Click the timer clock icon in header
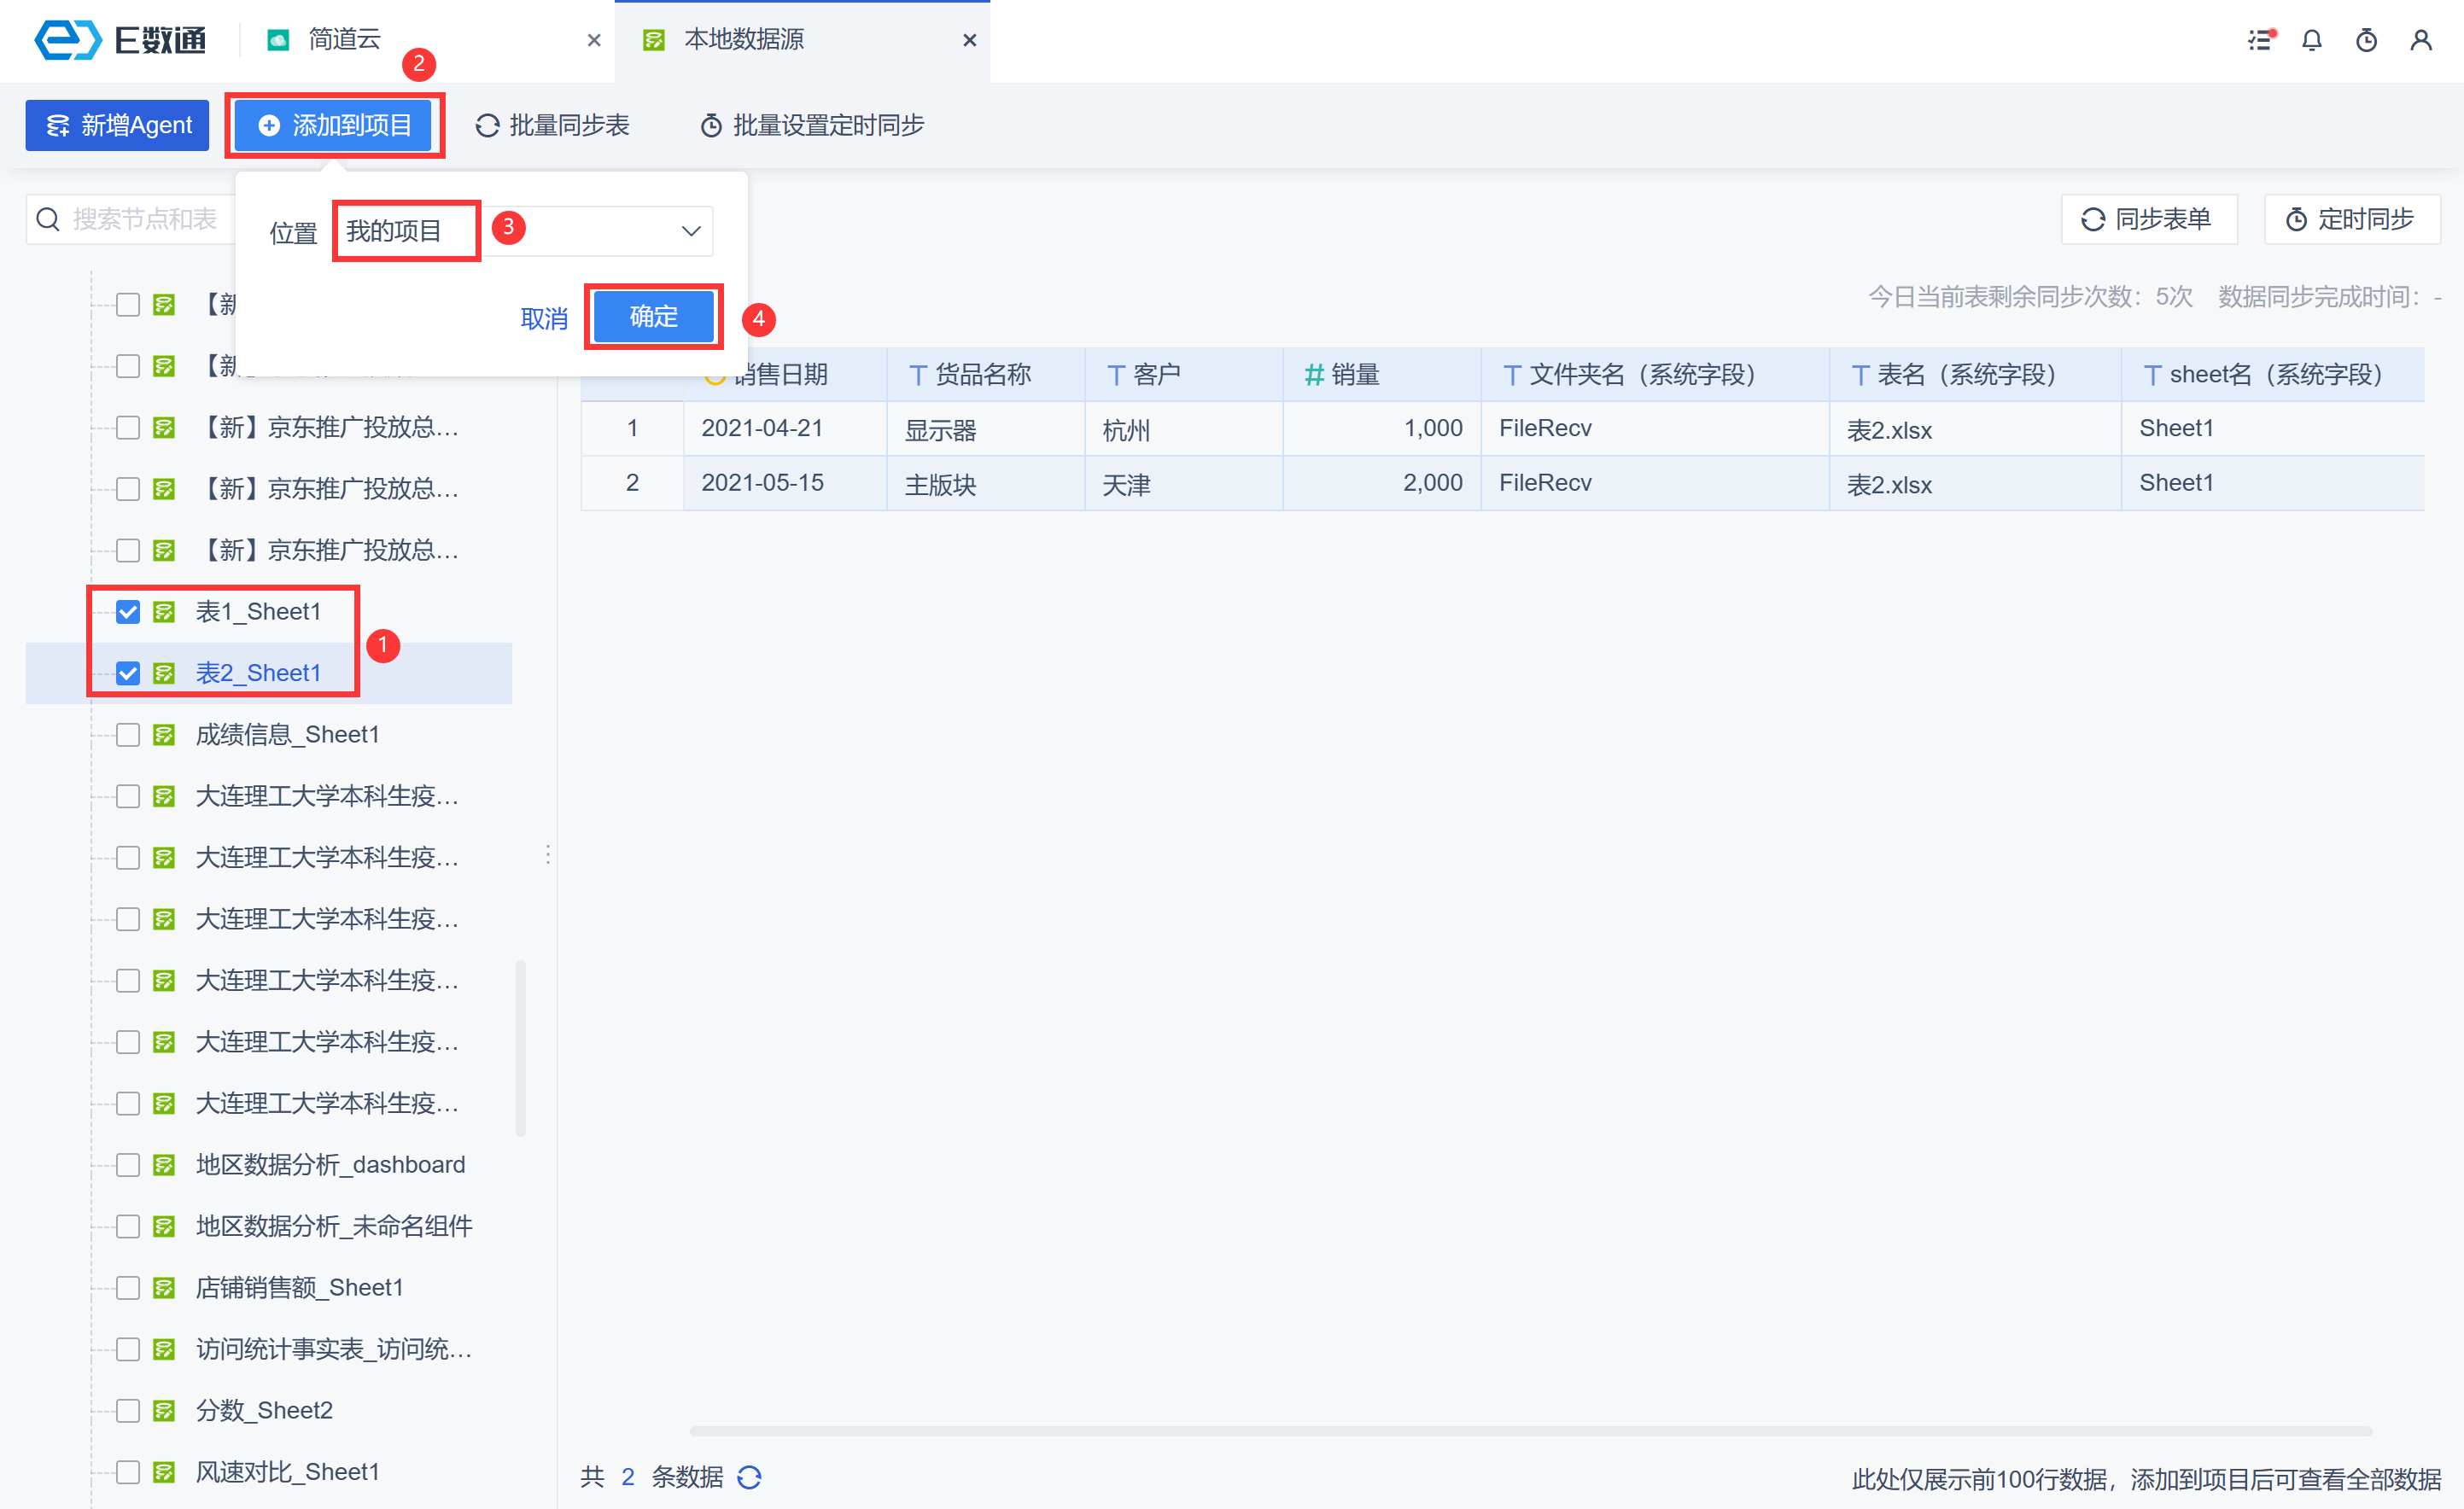 coord(2365,40)
